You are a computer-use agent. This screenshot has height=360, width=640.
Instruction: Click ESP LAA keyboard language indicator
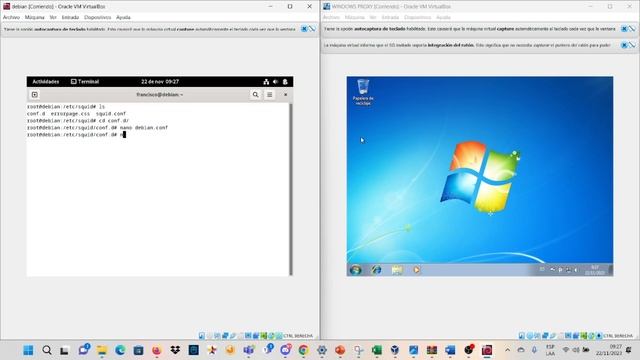[x=550, y=350]
